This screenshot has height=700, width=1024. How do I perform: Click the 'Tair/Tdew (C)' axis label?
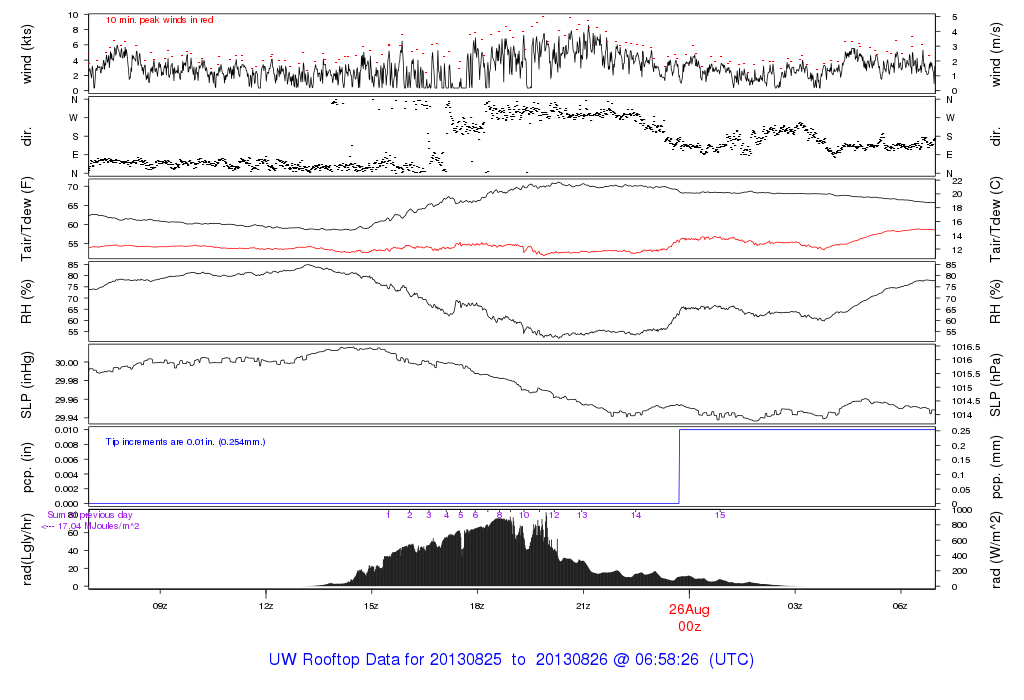coord(995,219)
